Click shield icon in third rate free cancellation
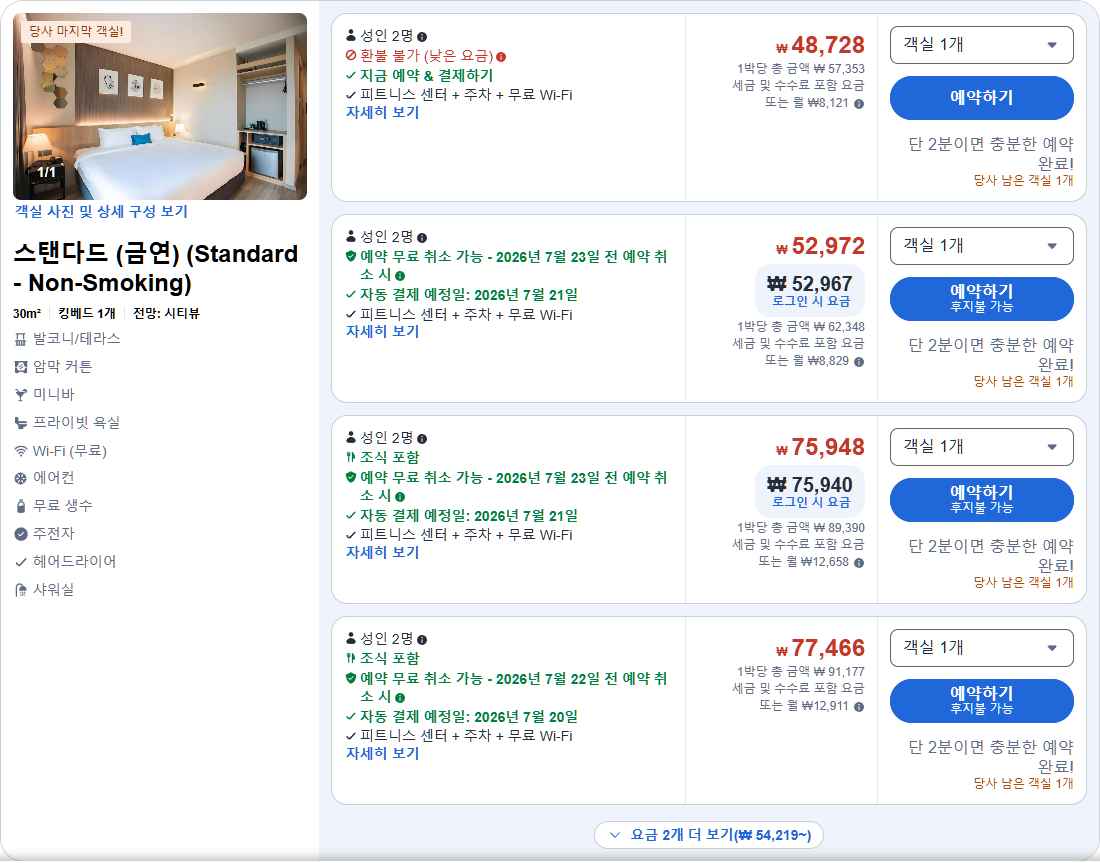Viewport: 1100px width, 863px height. pos(351,477)
